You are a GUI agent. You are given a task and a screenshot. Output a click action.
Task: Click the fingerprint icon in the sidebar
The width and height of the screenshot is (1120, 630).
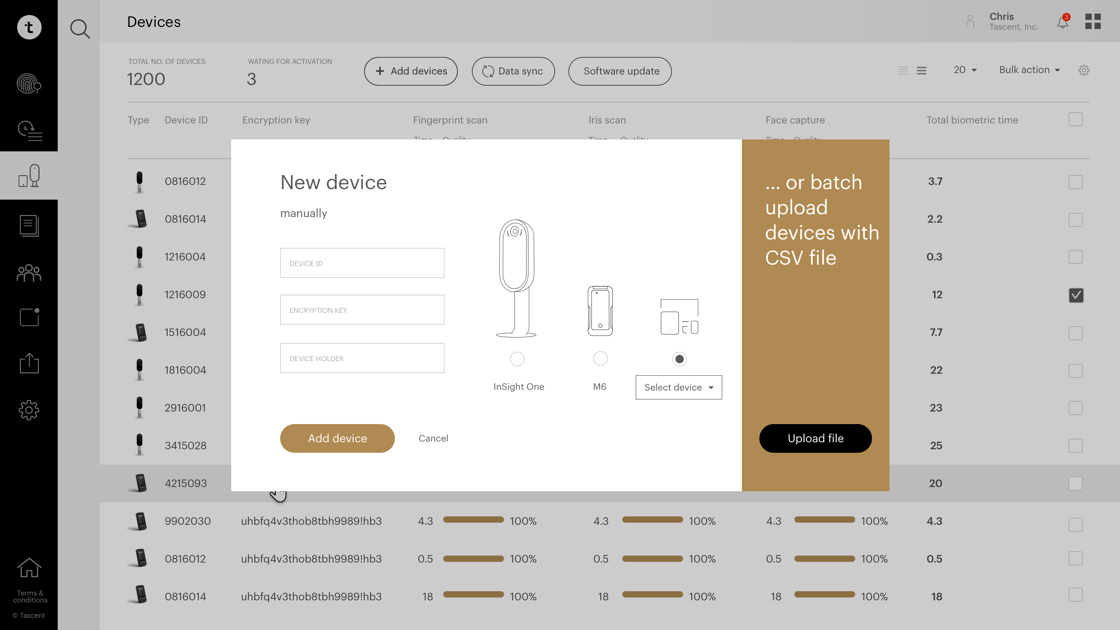pos(29,85)
